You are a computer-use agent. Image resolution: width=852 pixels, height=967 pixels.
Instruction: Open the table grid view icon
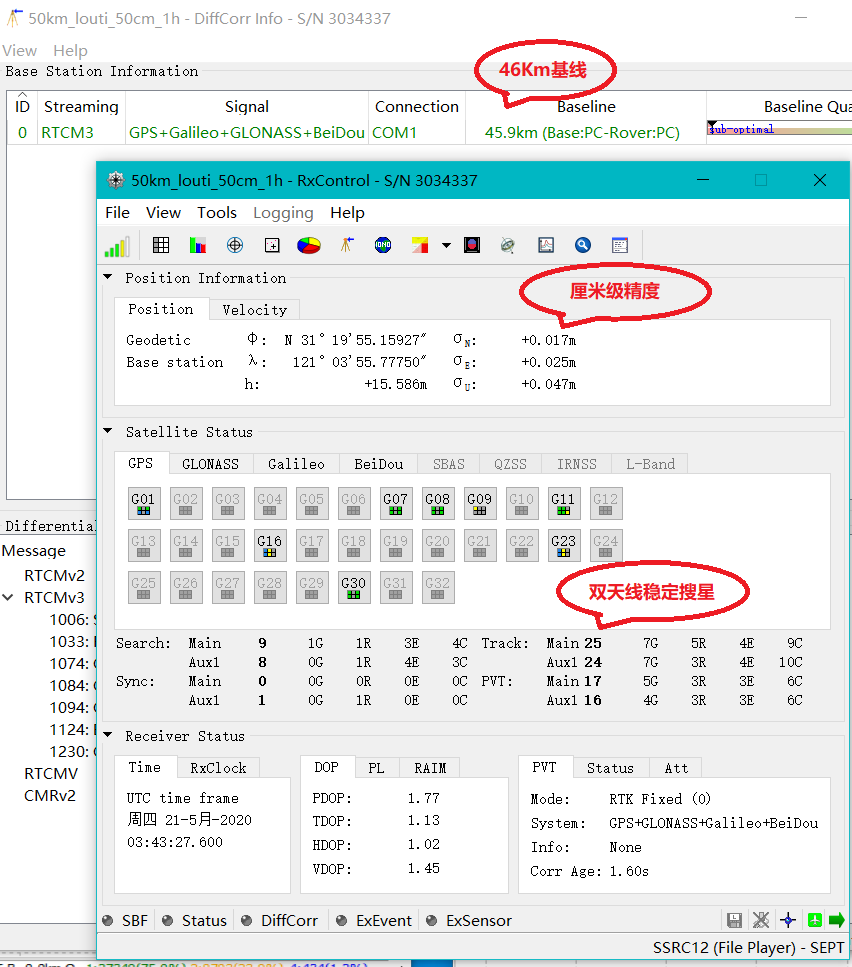click(x=161, y=245)
